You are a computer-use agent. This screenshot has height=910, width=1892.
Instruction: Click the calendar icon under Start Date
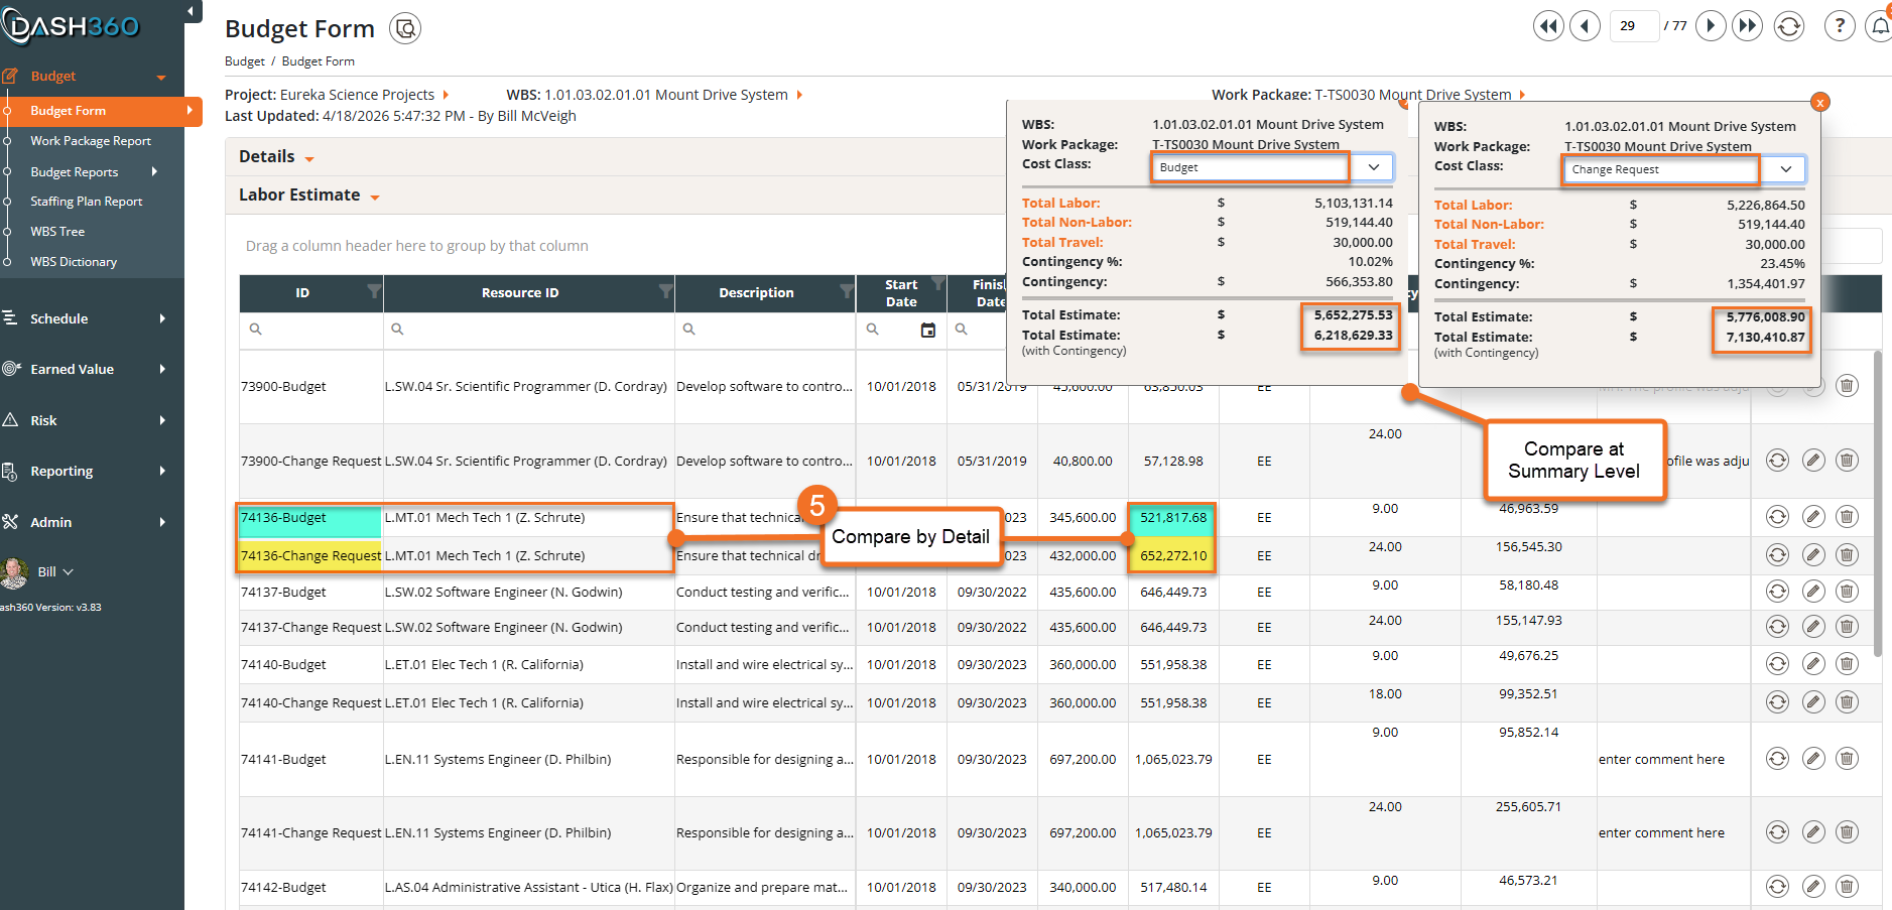928,330
